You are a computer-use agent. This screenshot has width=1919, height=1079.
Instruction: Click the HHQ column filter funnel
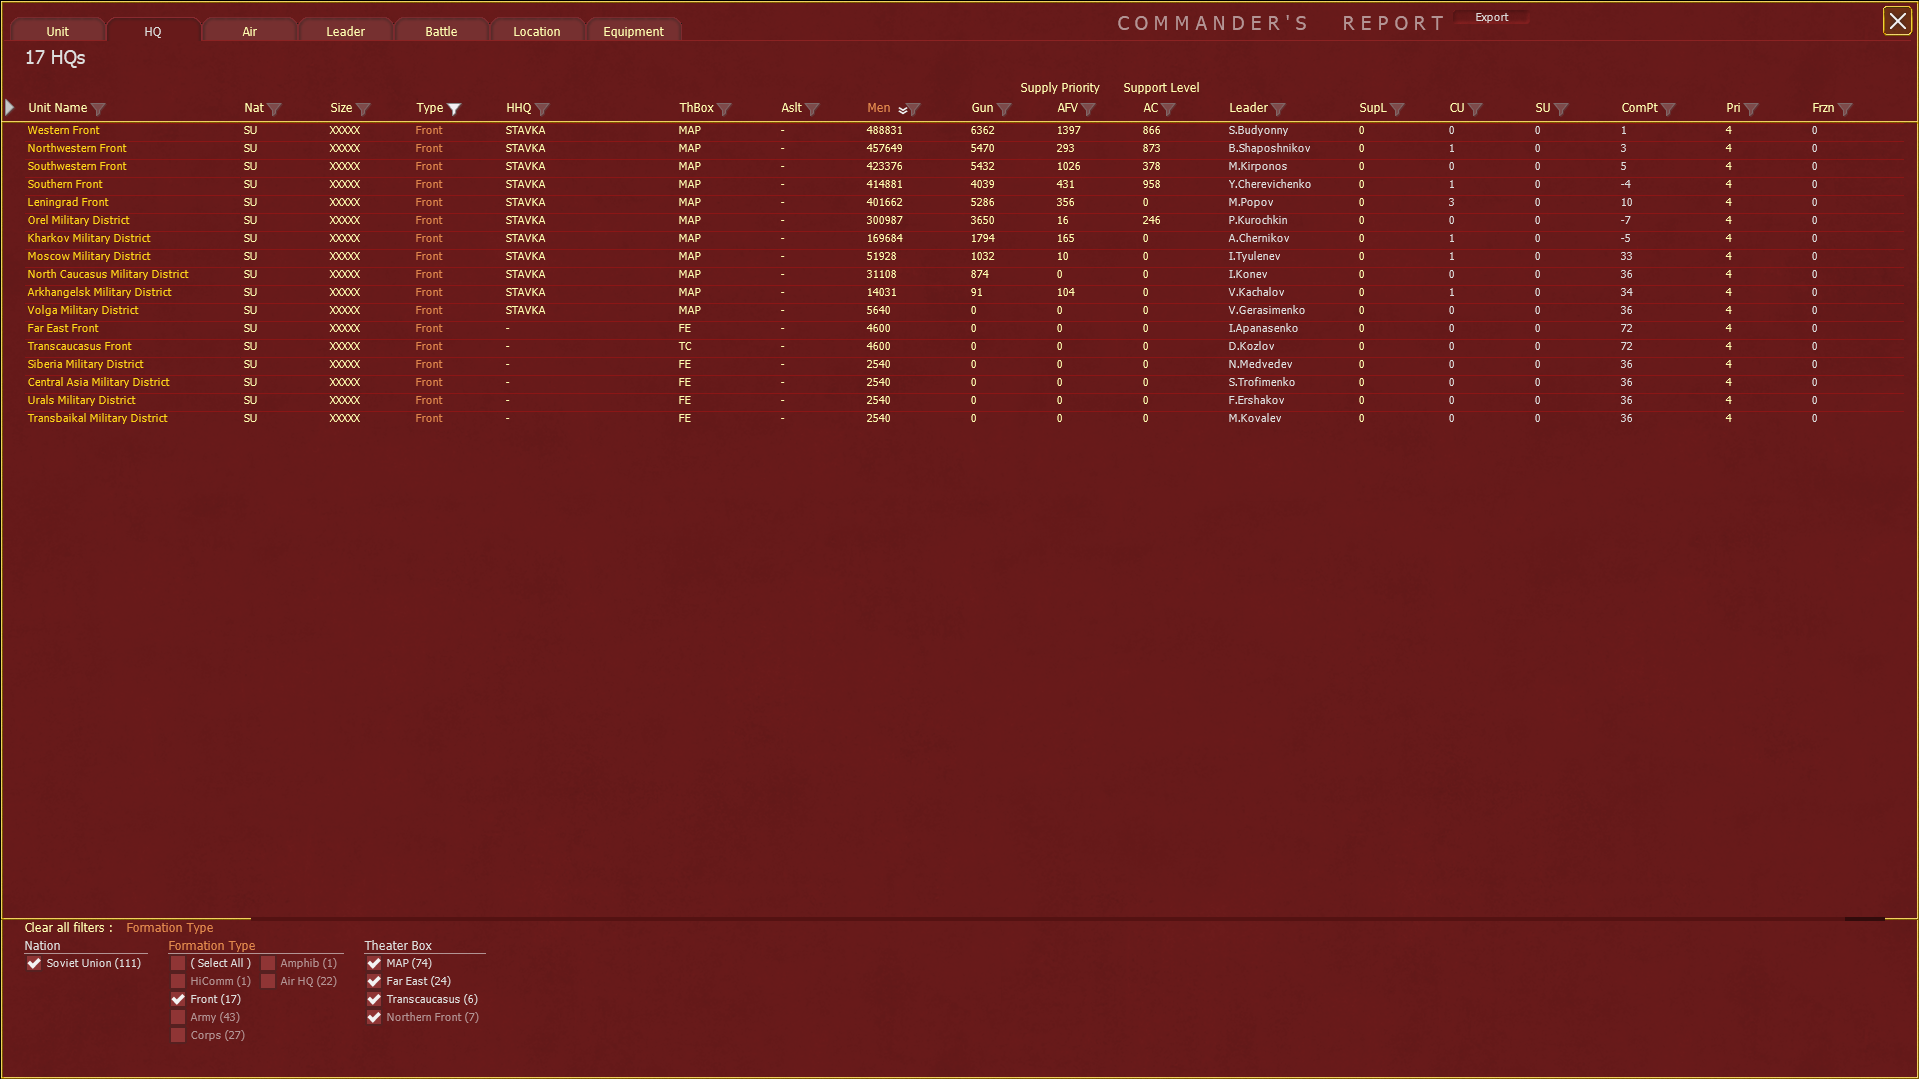coord(542,109)
